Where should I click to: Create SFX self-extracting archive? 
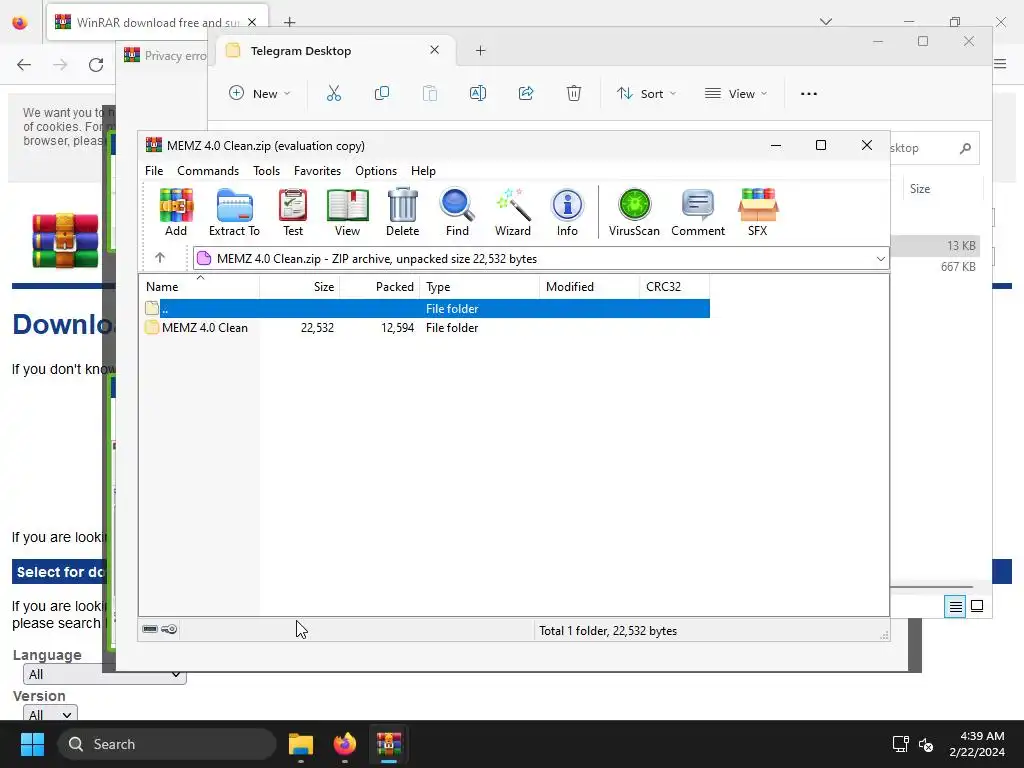758,212
